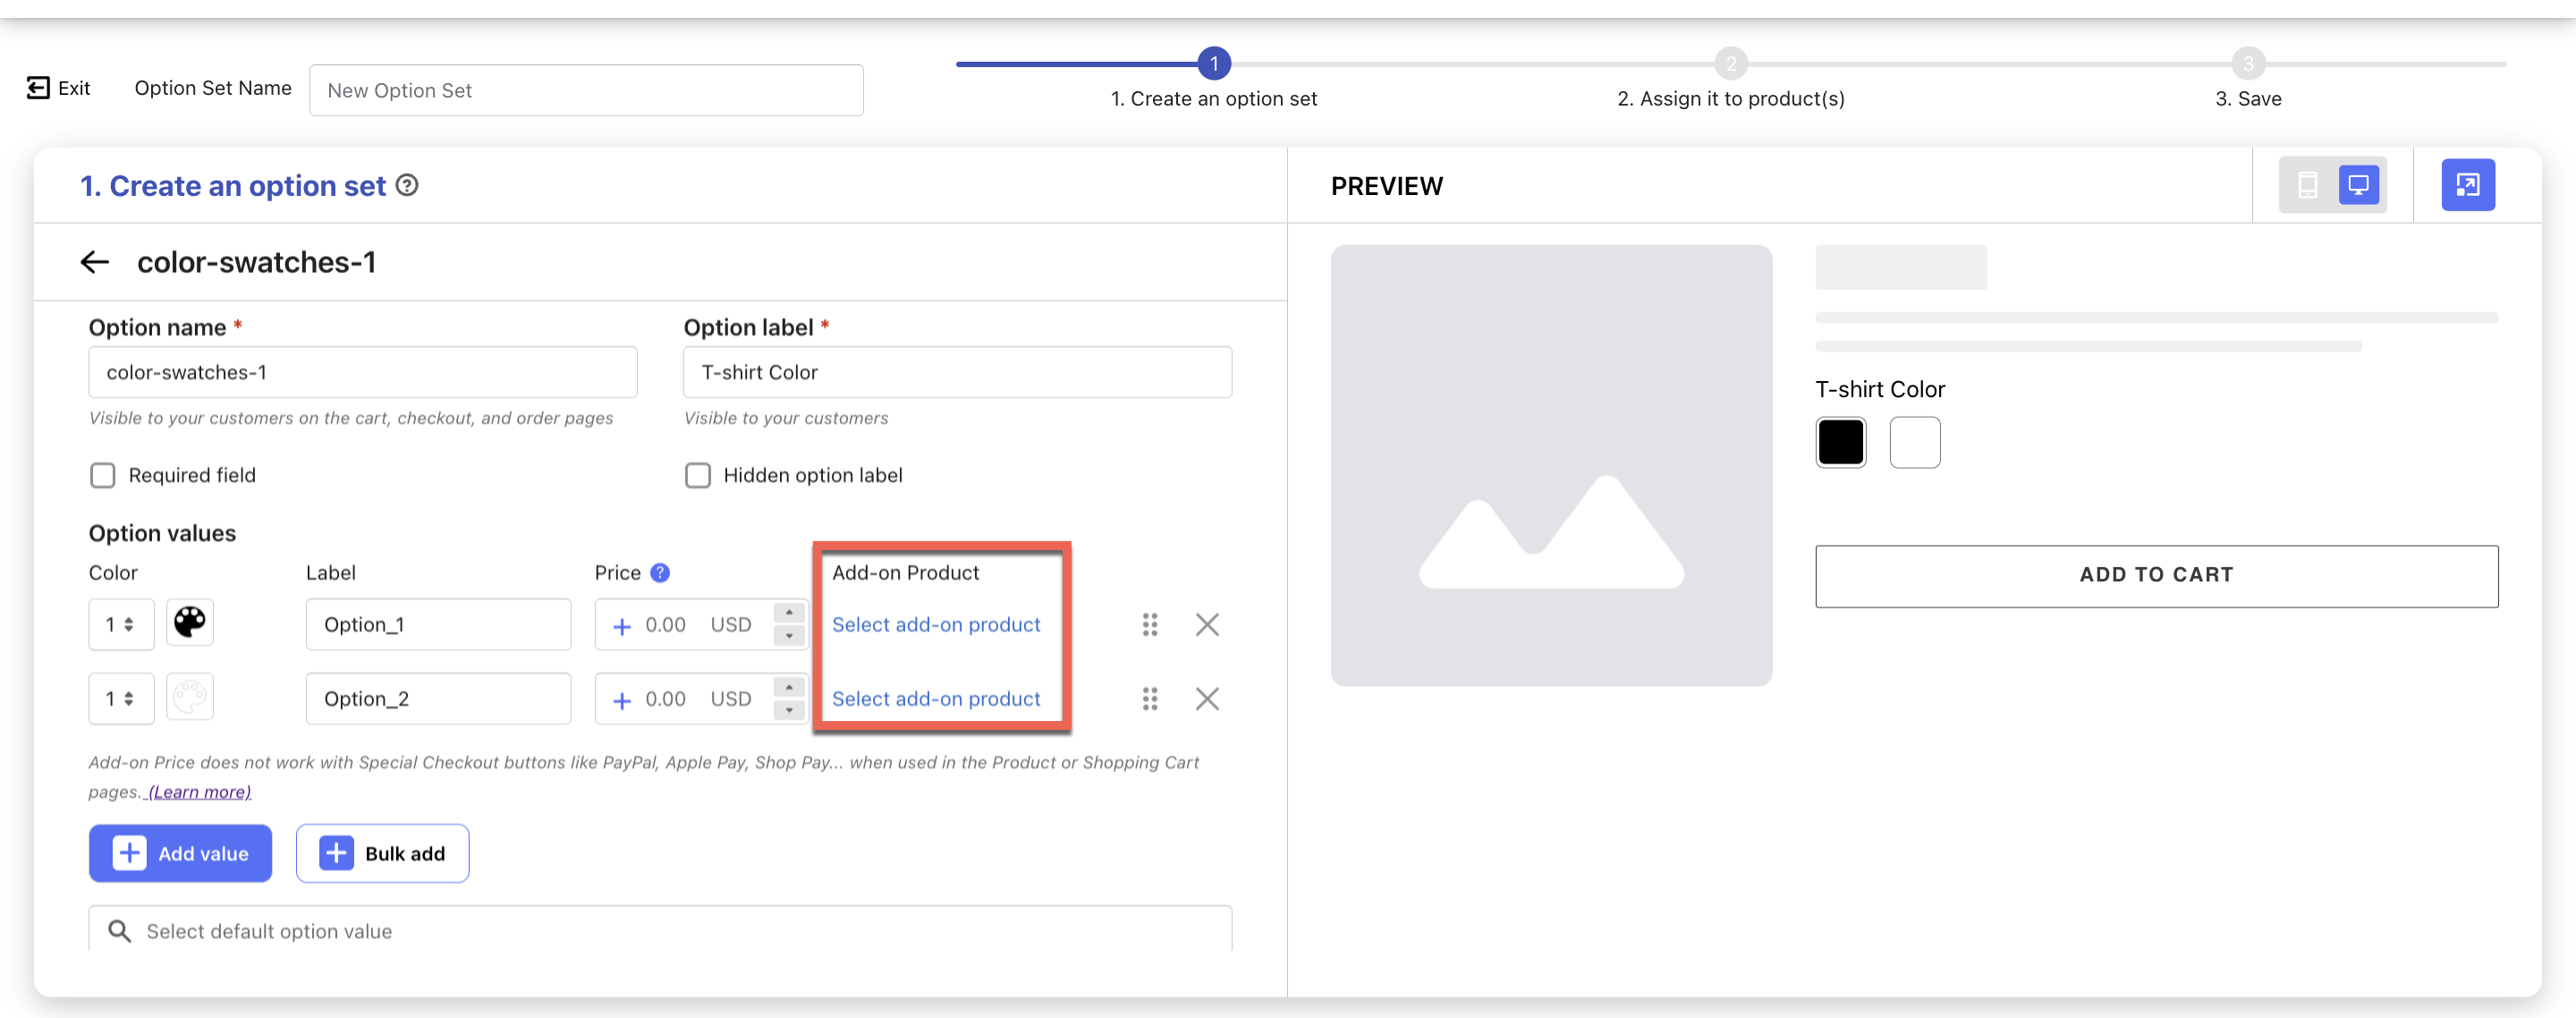Open color palette picker for Option_2
The width and height of the screenshot is (2576, 1018).
pos(190,697)
